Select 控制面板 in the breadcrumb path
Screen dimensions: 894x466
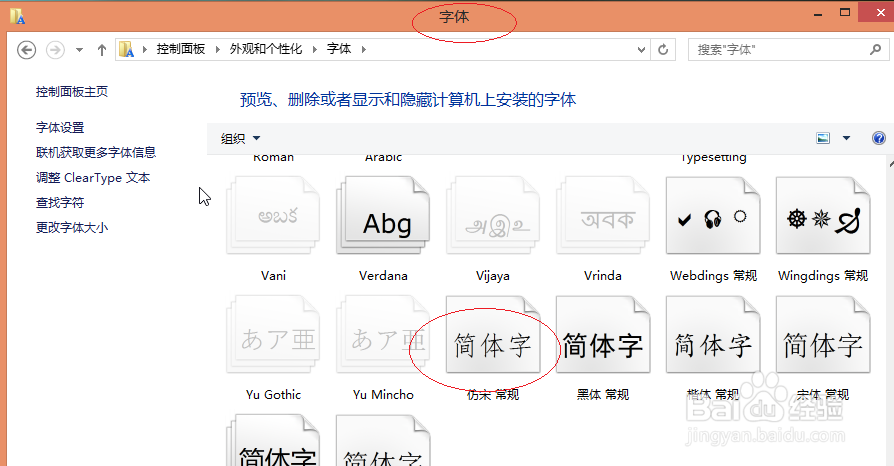coord(181,49)
